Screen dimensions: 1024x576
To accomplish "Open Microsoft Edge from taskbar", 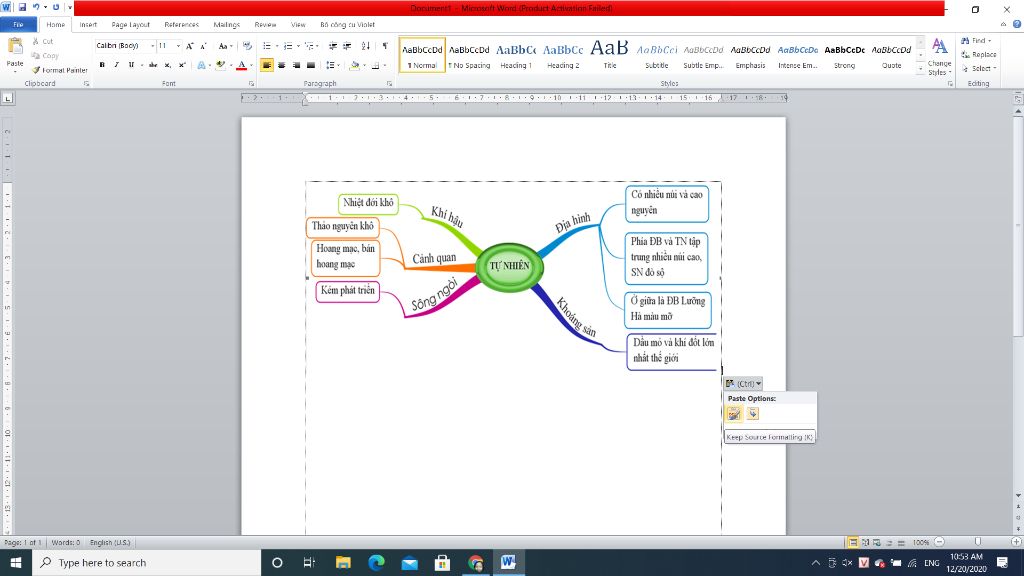I will tap(376, 562).
